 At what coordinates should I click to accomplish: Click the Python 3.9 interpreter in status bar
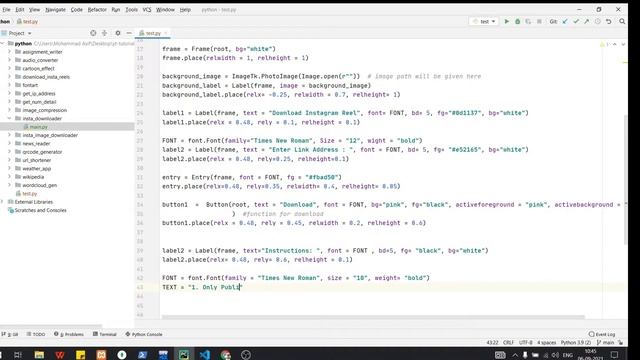(576, 342)
